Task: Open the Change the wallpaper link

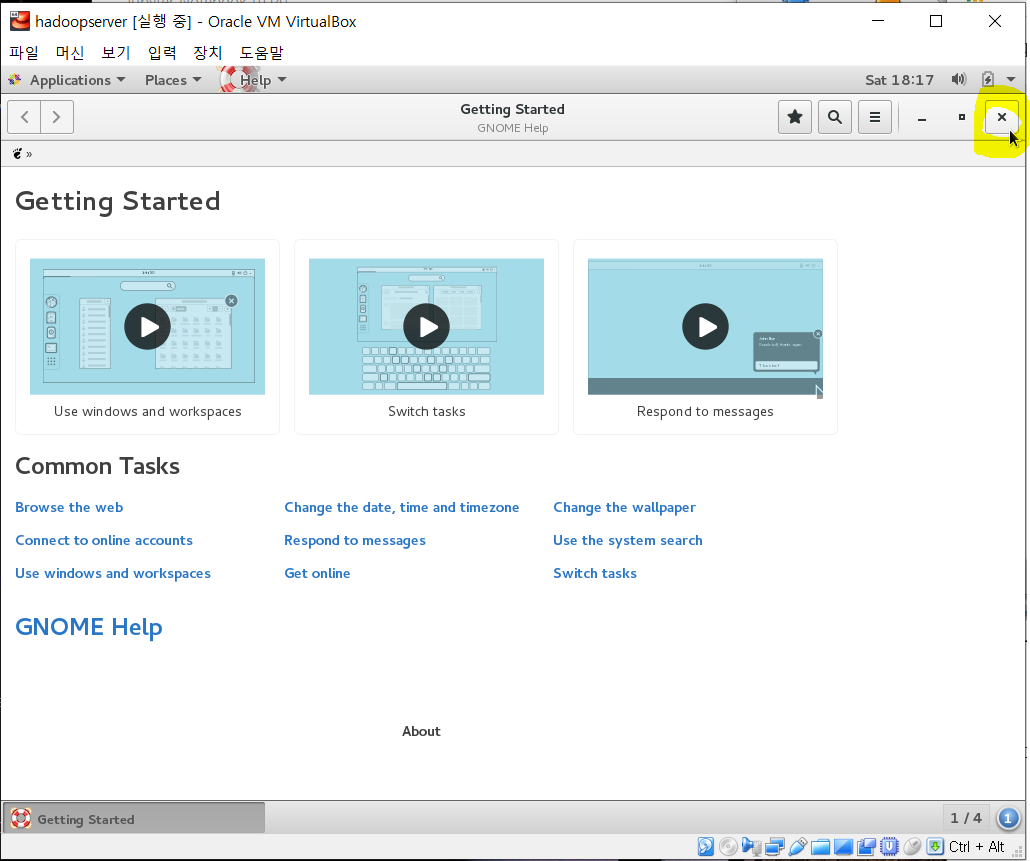Action: pos(624,507)
